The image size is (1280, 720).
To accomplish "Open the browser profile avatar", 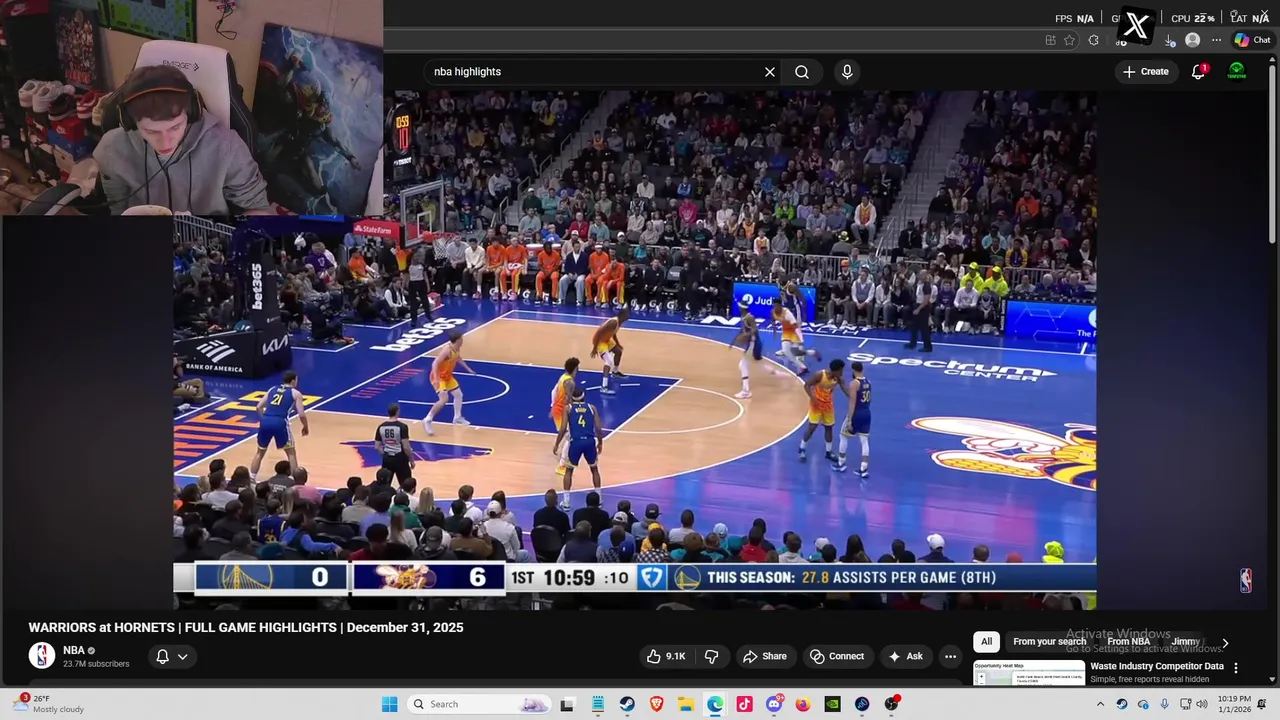I will point(1192,40).
